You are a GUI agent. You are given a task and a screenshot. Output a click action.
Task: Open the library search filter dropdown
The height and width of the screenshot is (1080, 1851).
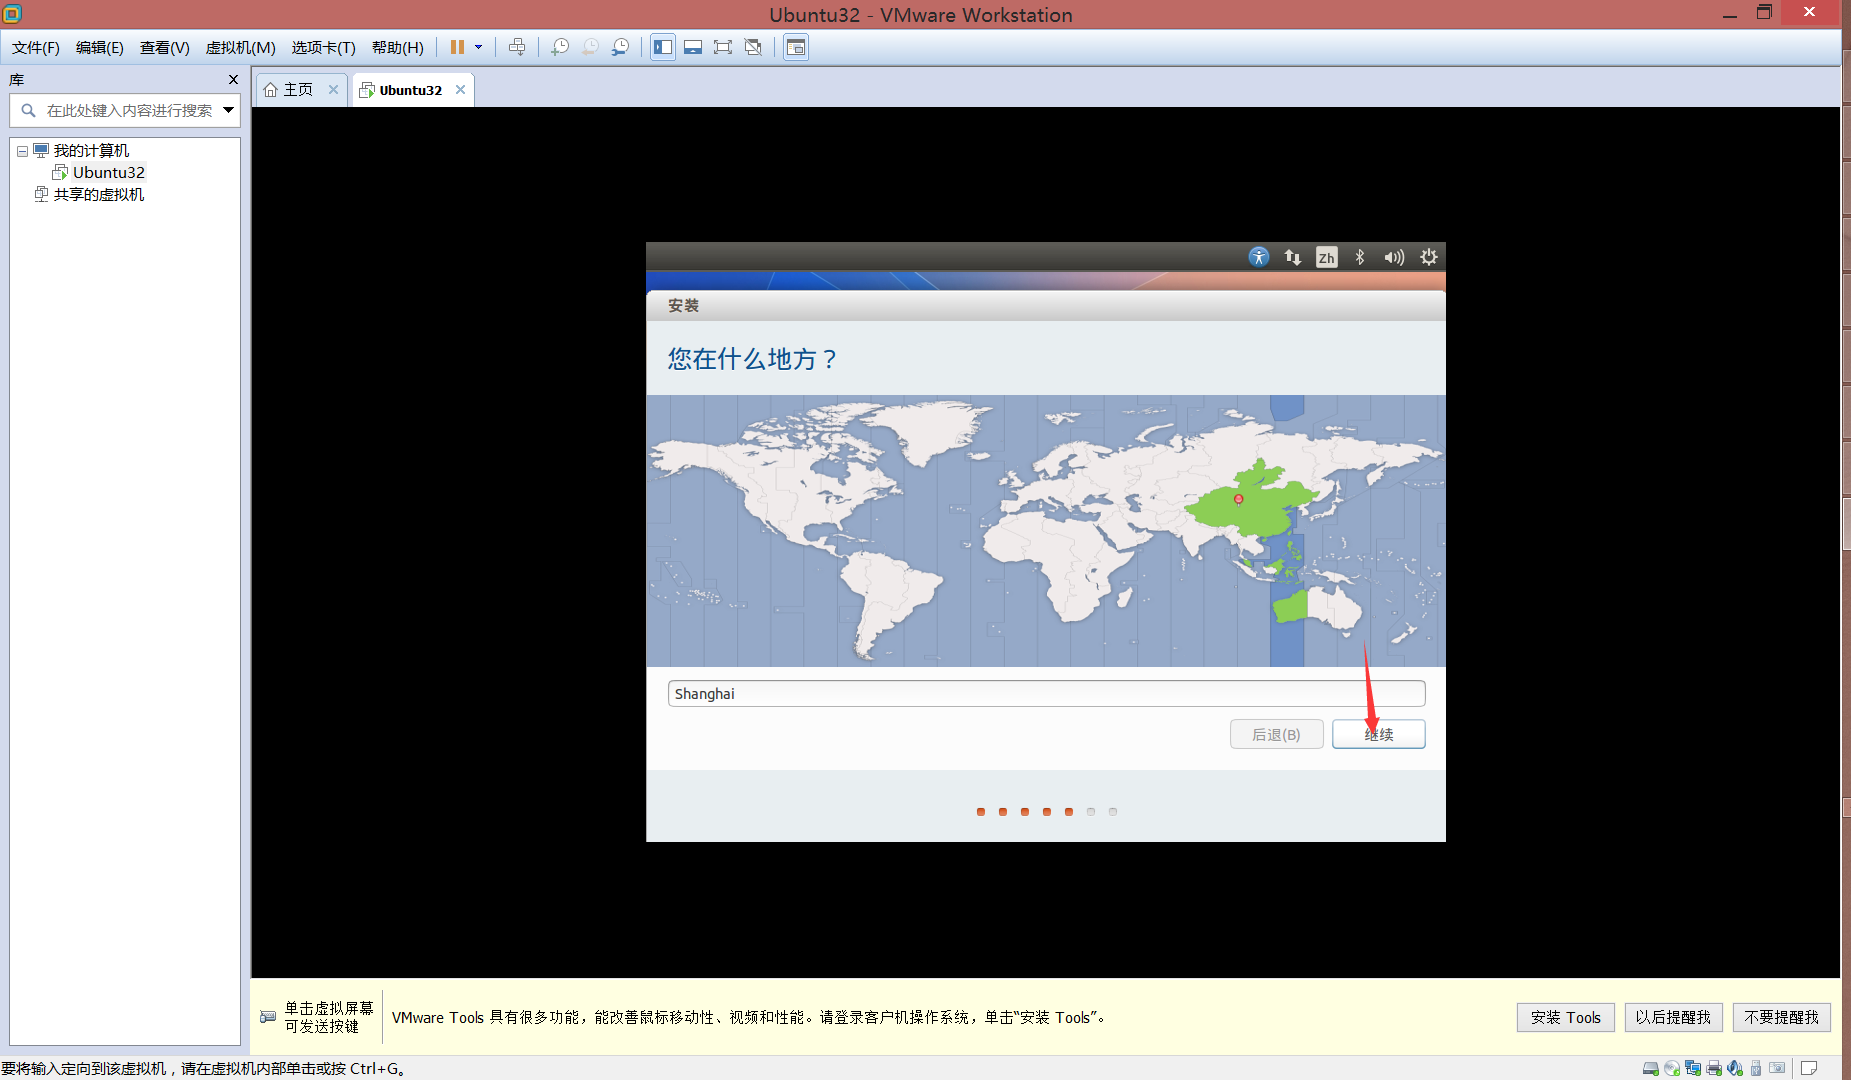click(x=229, y=111)
